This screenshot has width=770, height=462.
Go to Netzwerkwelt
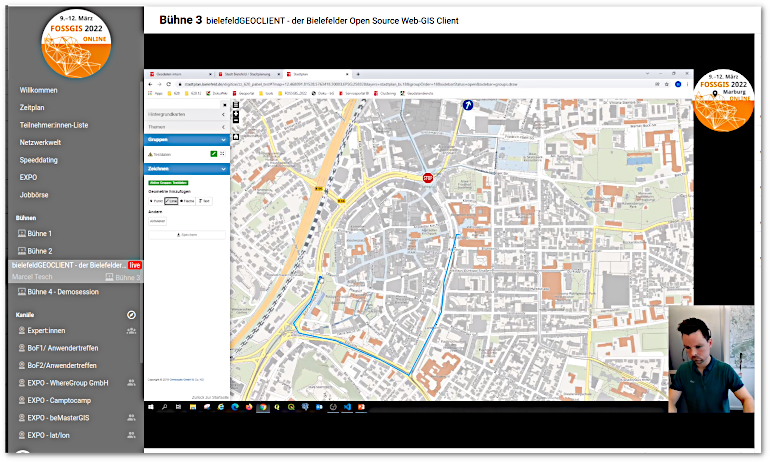(x=40, y=142)
